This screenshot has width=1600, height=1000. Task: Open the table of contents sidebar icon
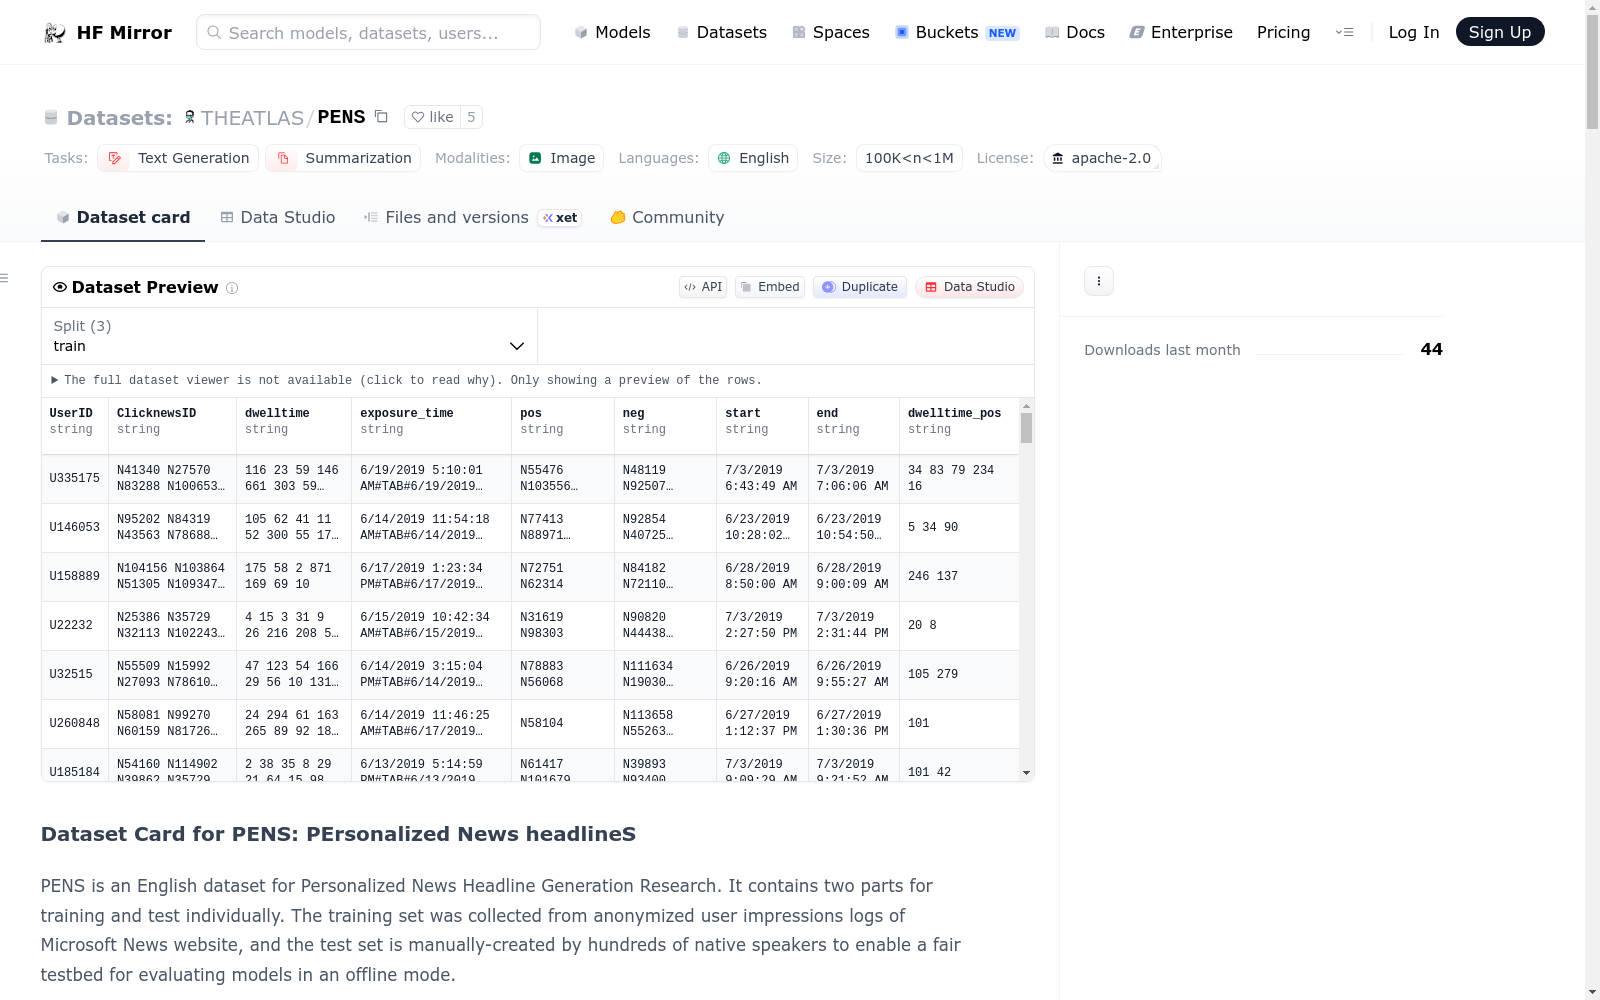pos(5,278)
